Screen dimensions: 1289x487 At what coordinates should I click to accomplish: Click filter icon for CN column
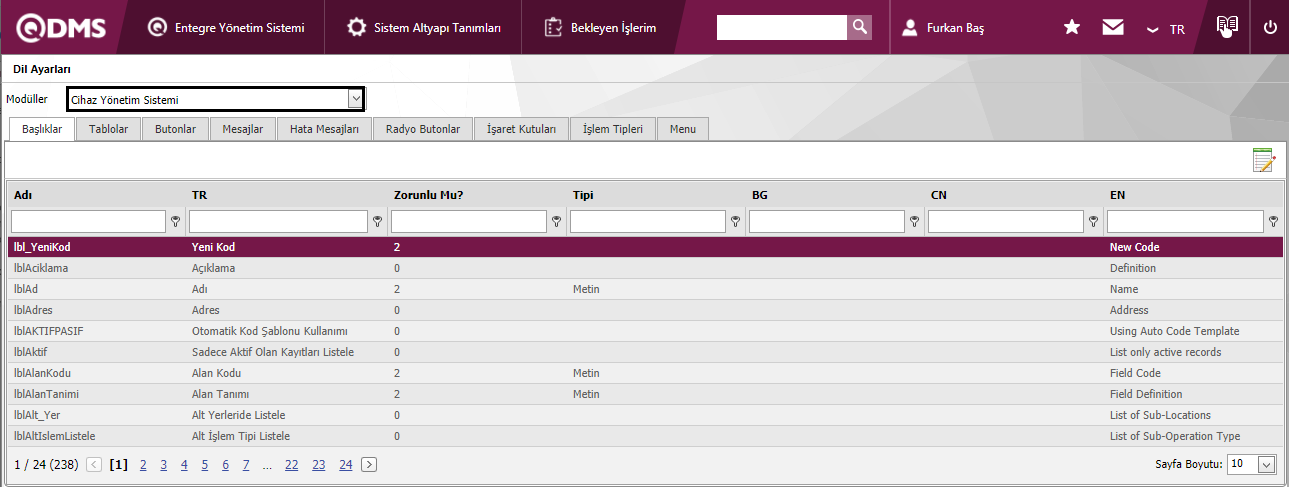(x=1093, y=222)
